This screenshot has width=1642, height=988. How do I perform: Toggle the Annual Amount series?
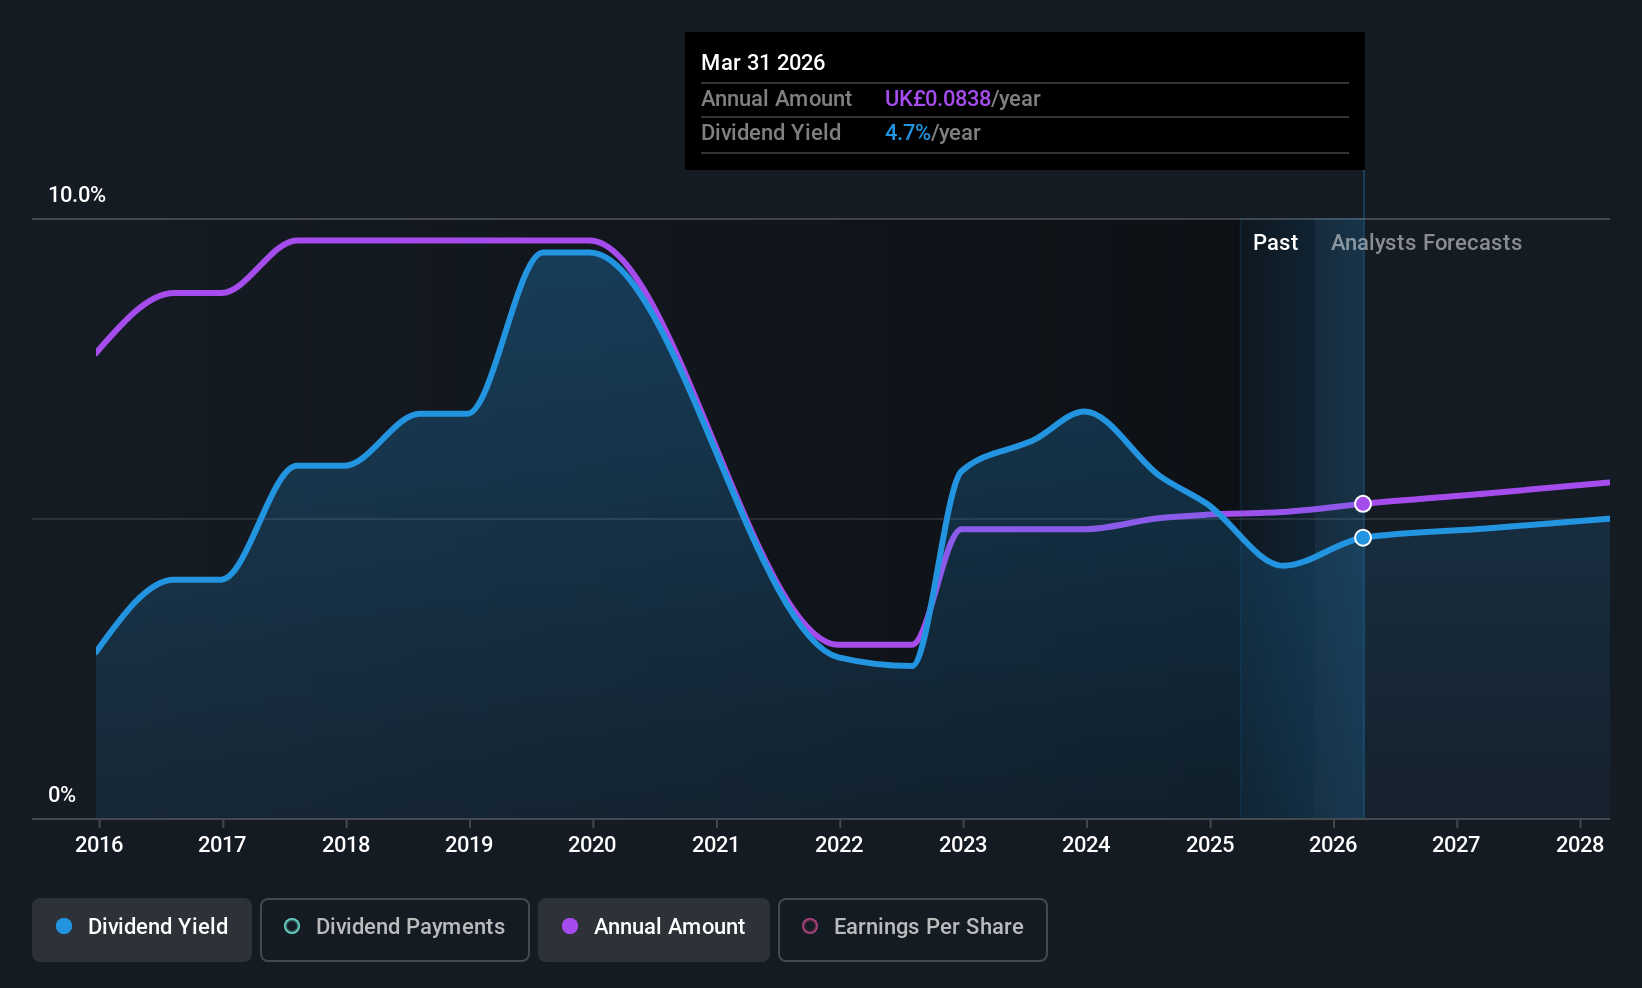654,929
